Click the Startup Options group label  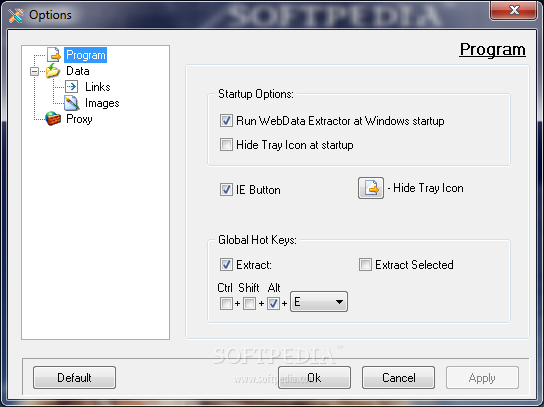click(256, 94)
